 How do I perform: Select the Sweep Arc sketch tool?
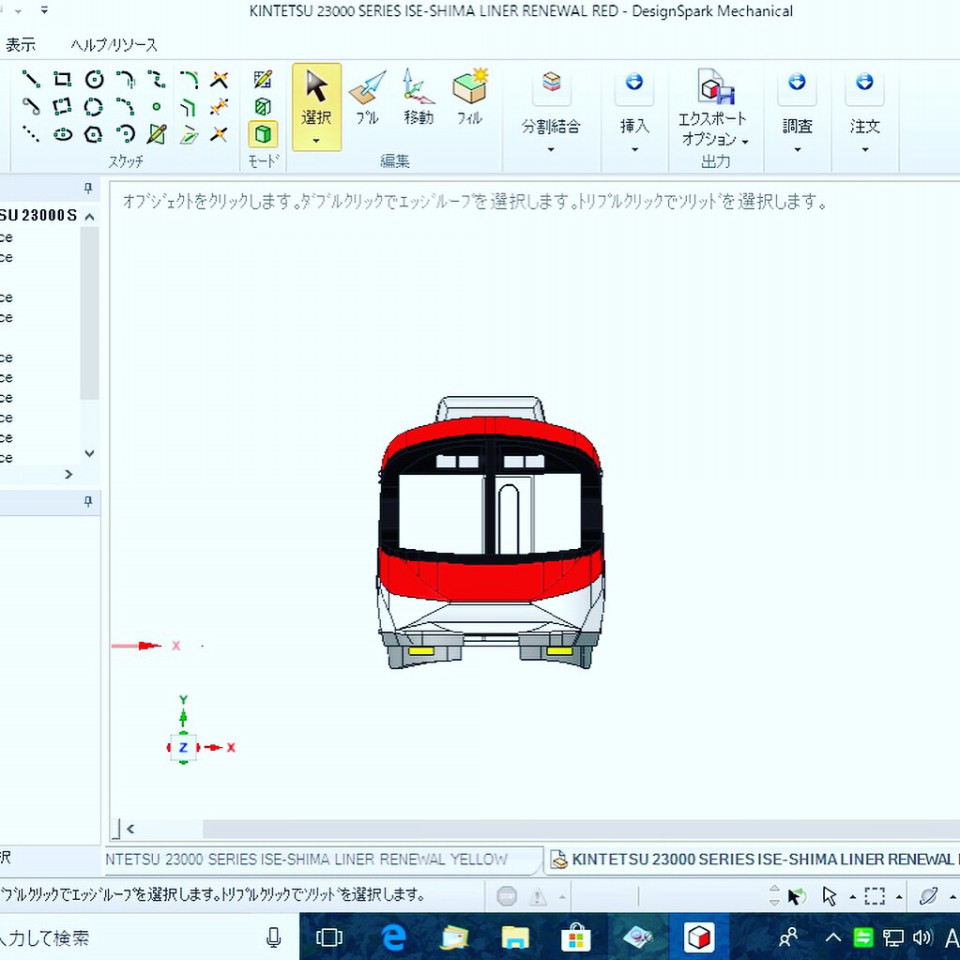point(126,134)
